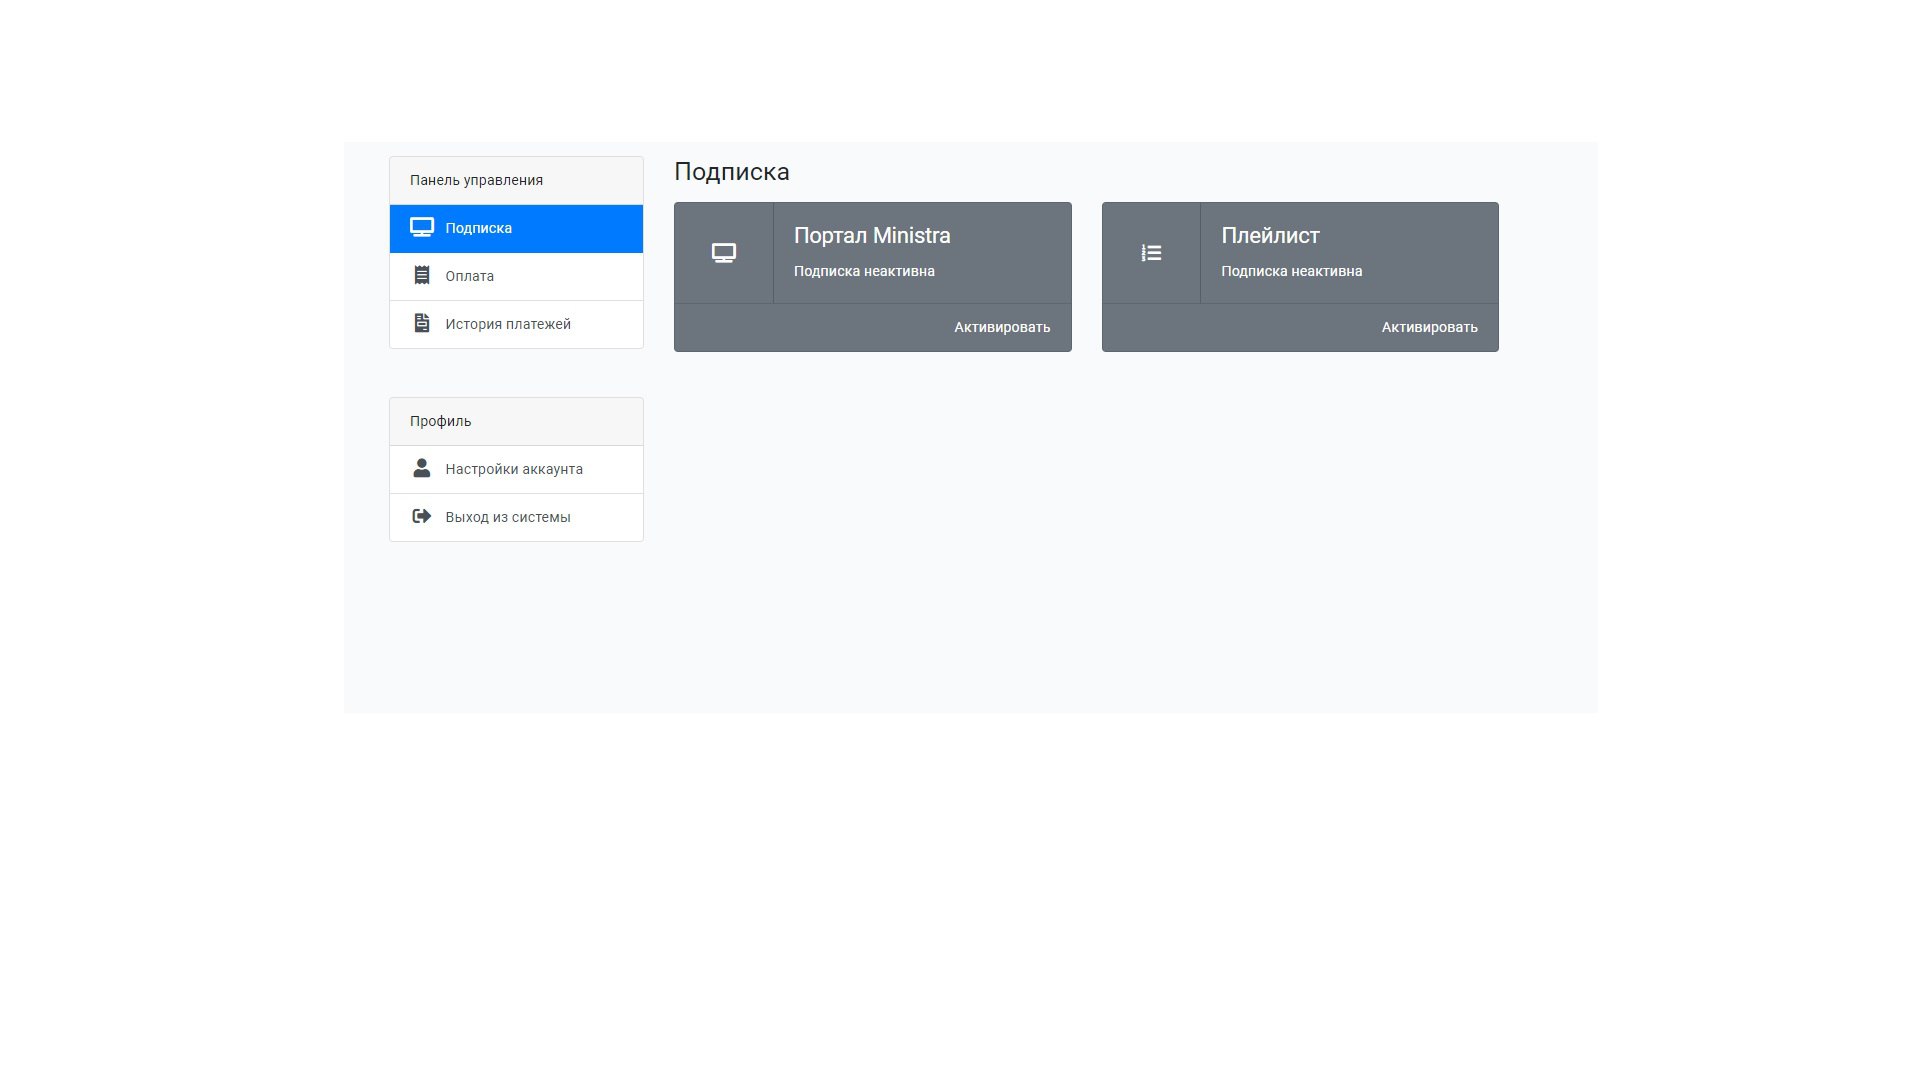This screenshot has width=1920, height=1080.
Task: Activate the Портал Ministra subscription
Action: pos(1002,327)
